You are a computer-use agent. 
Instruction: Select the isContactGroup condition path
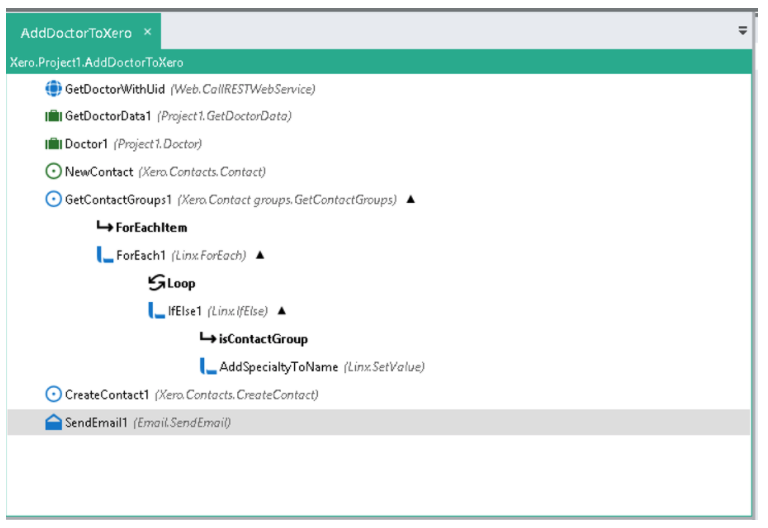pos(379,338)
